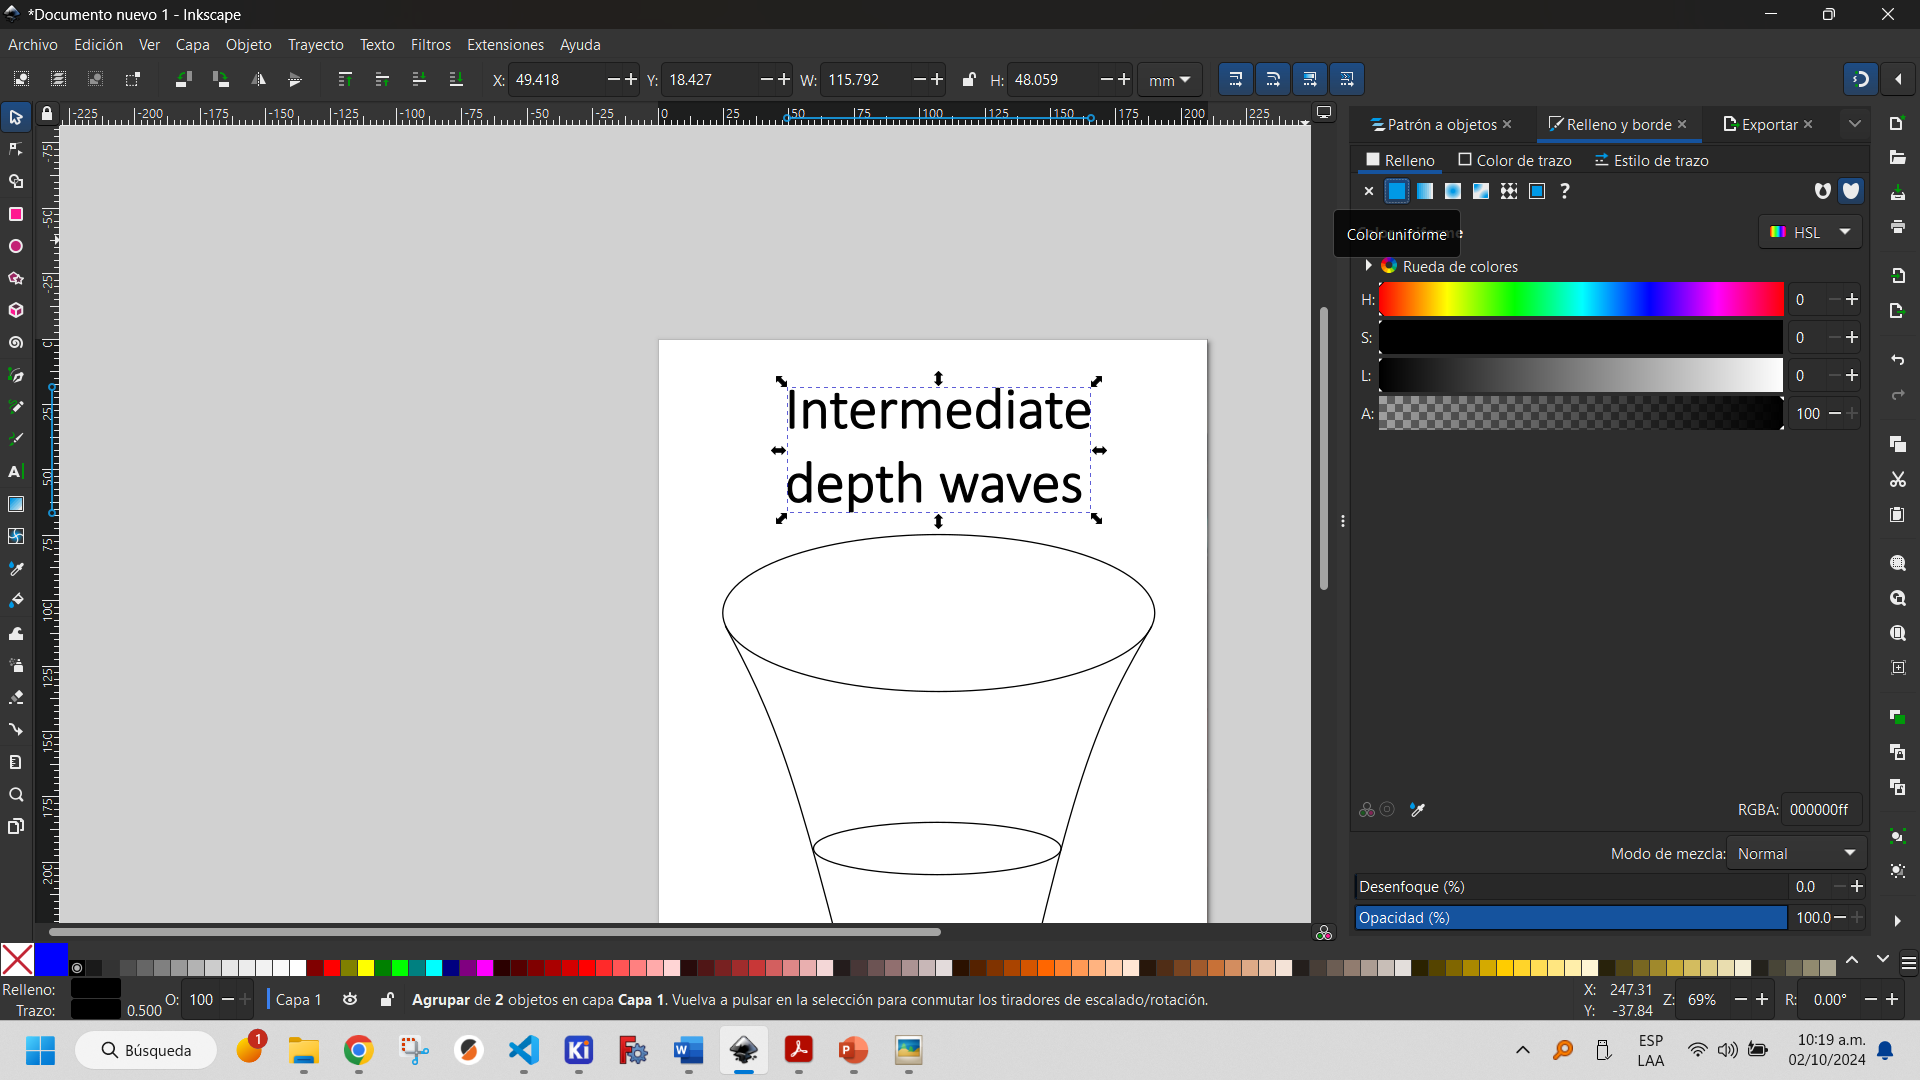The height and width of the screenshot is (1080, 1920).
Task: Expand Rueda de colores section
Action: click(x=1367, y=265)
